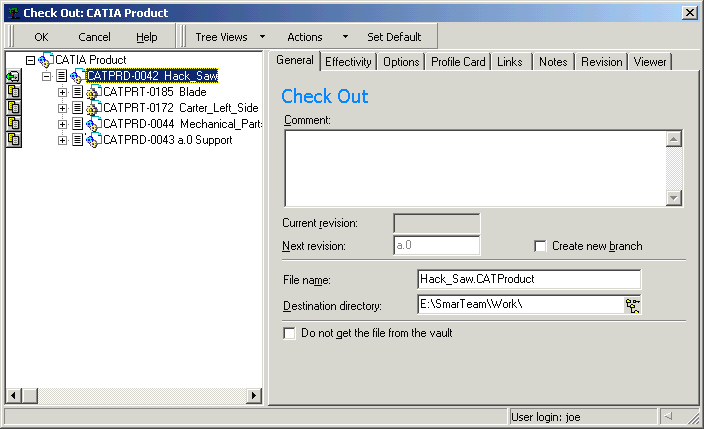Close the Check Out dialog window
The height and width of the screenshot is (429, 704).
689,13
